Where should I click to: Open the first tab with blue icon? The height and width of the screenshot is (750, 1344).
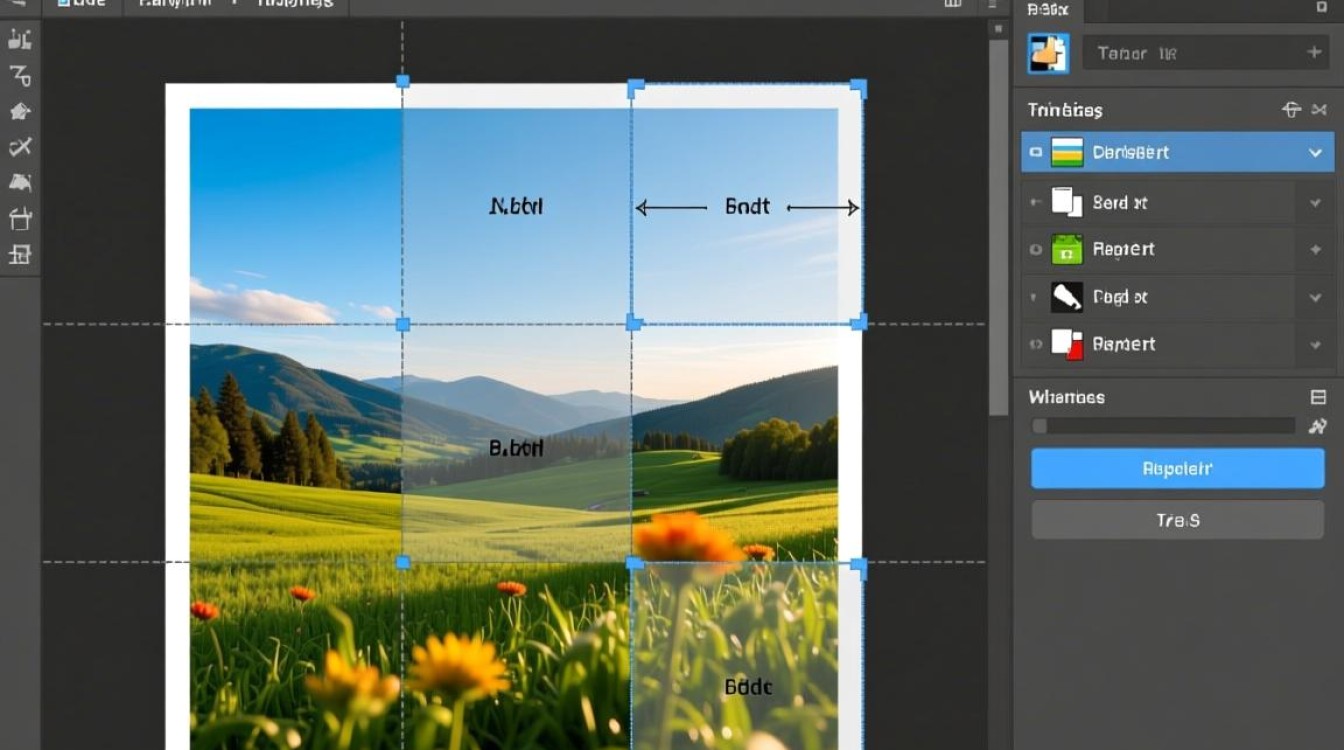[x=82, y=4]
